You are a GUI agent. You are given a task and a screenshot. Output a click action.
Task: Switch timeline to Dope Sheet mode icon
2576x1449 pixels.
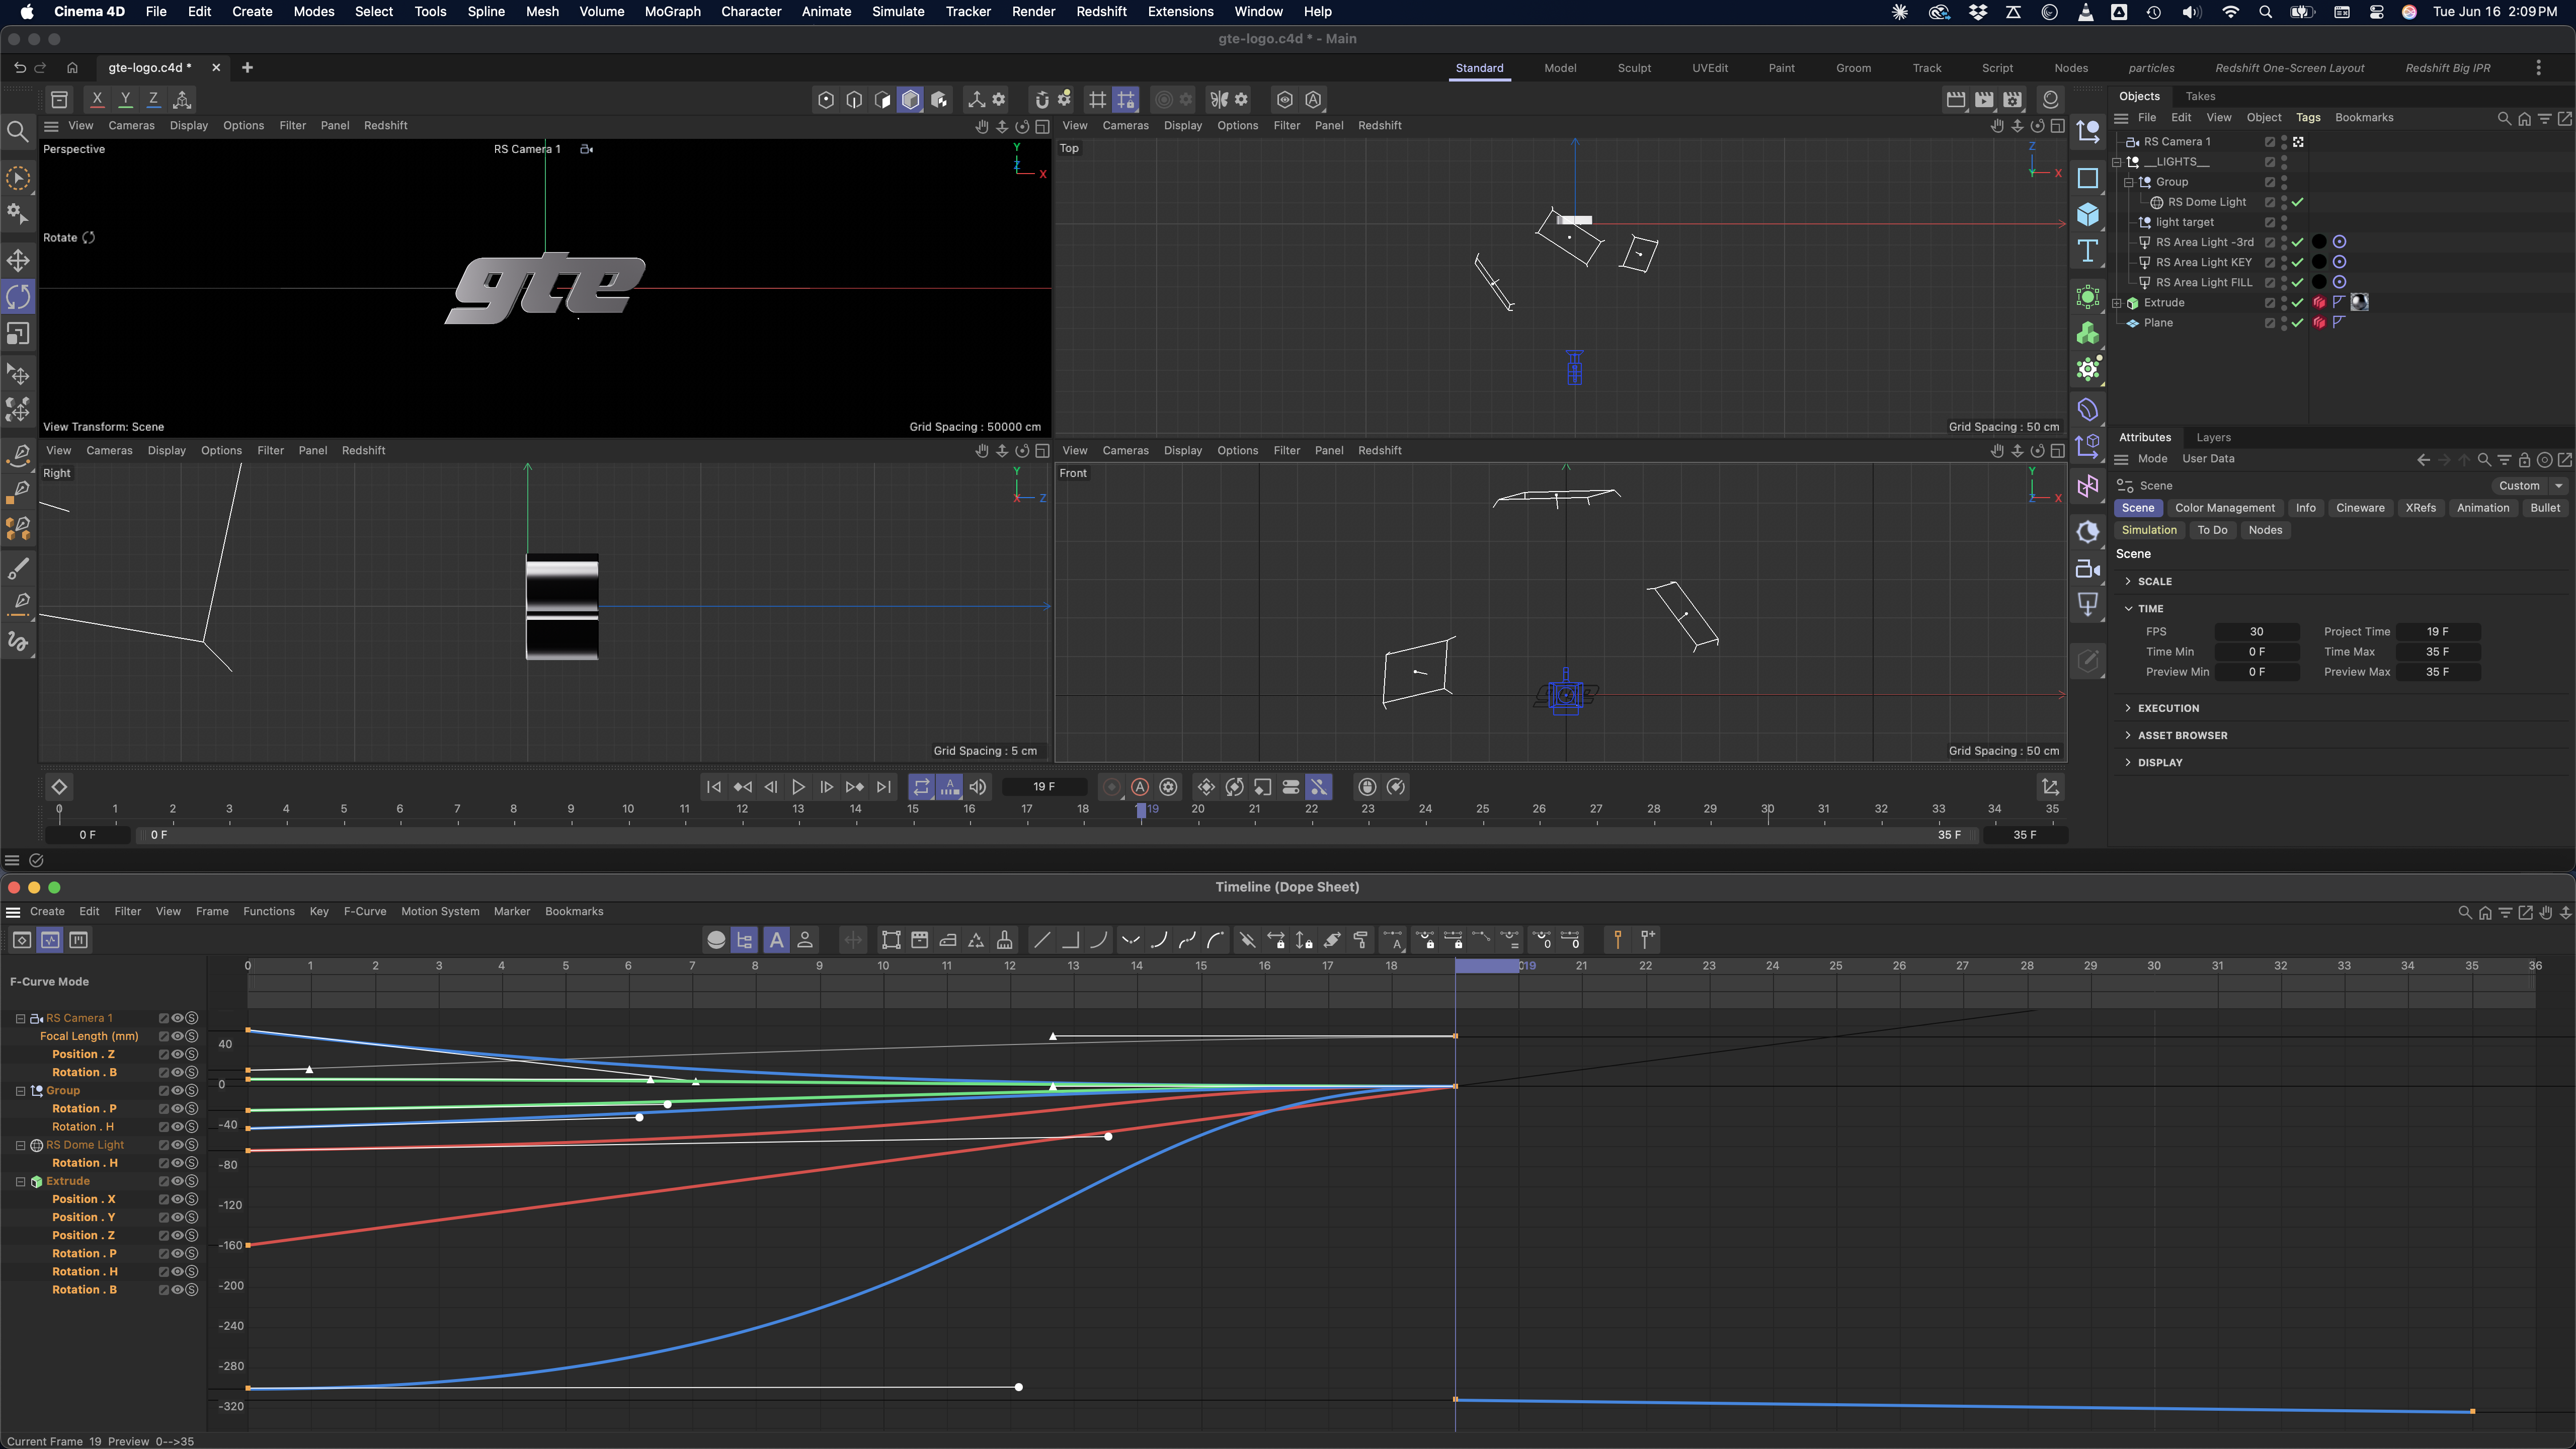point(21,940)
